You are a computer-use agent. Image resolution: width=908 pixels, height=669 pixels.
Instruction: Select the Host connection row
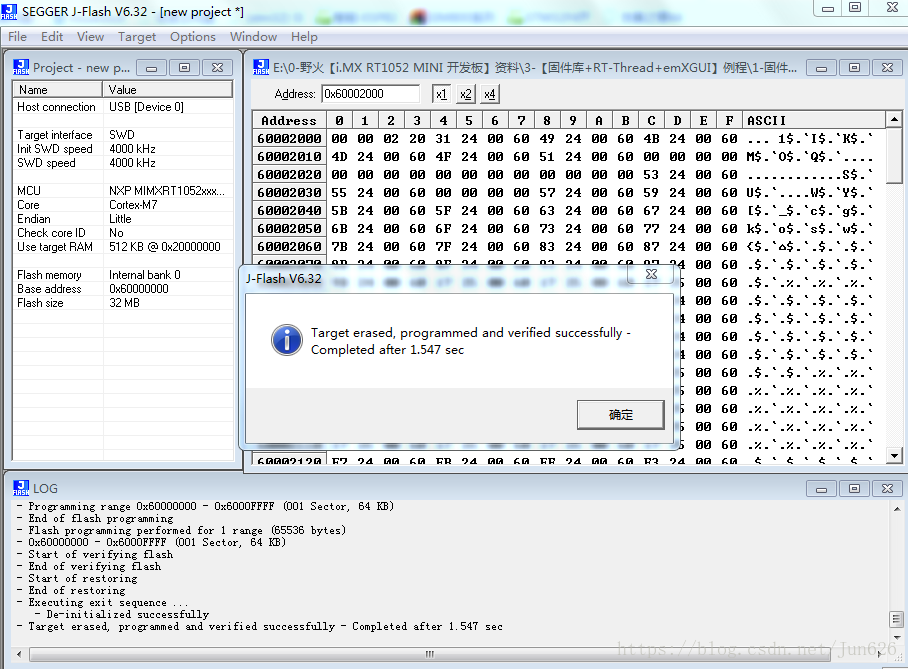click(123, 107)
